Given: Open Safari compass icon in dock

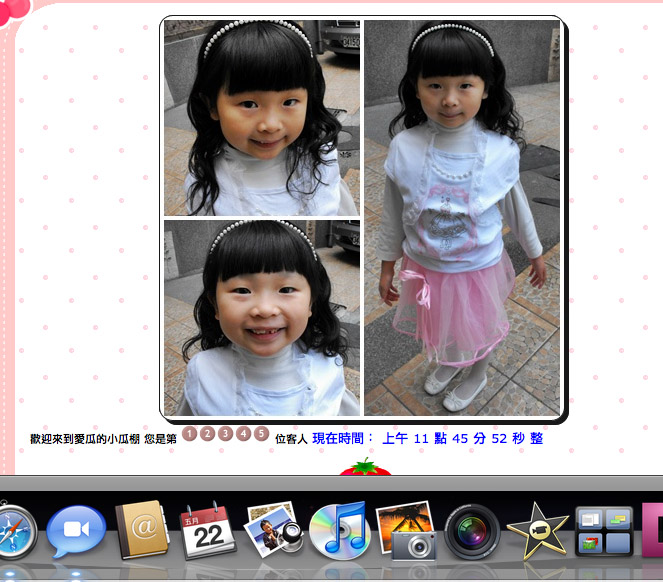Looking at the screenshot, I should coord(17,531).
